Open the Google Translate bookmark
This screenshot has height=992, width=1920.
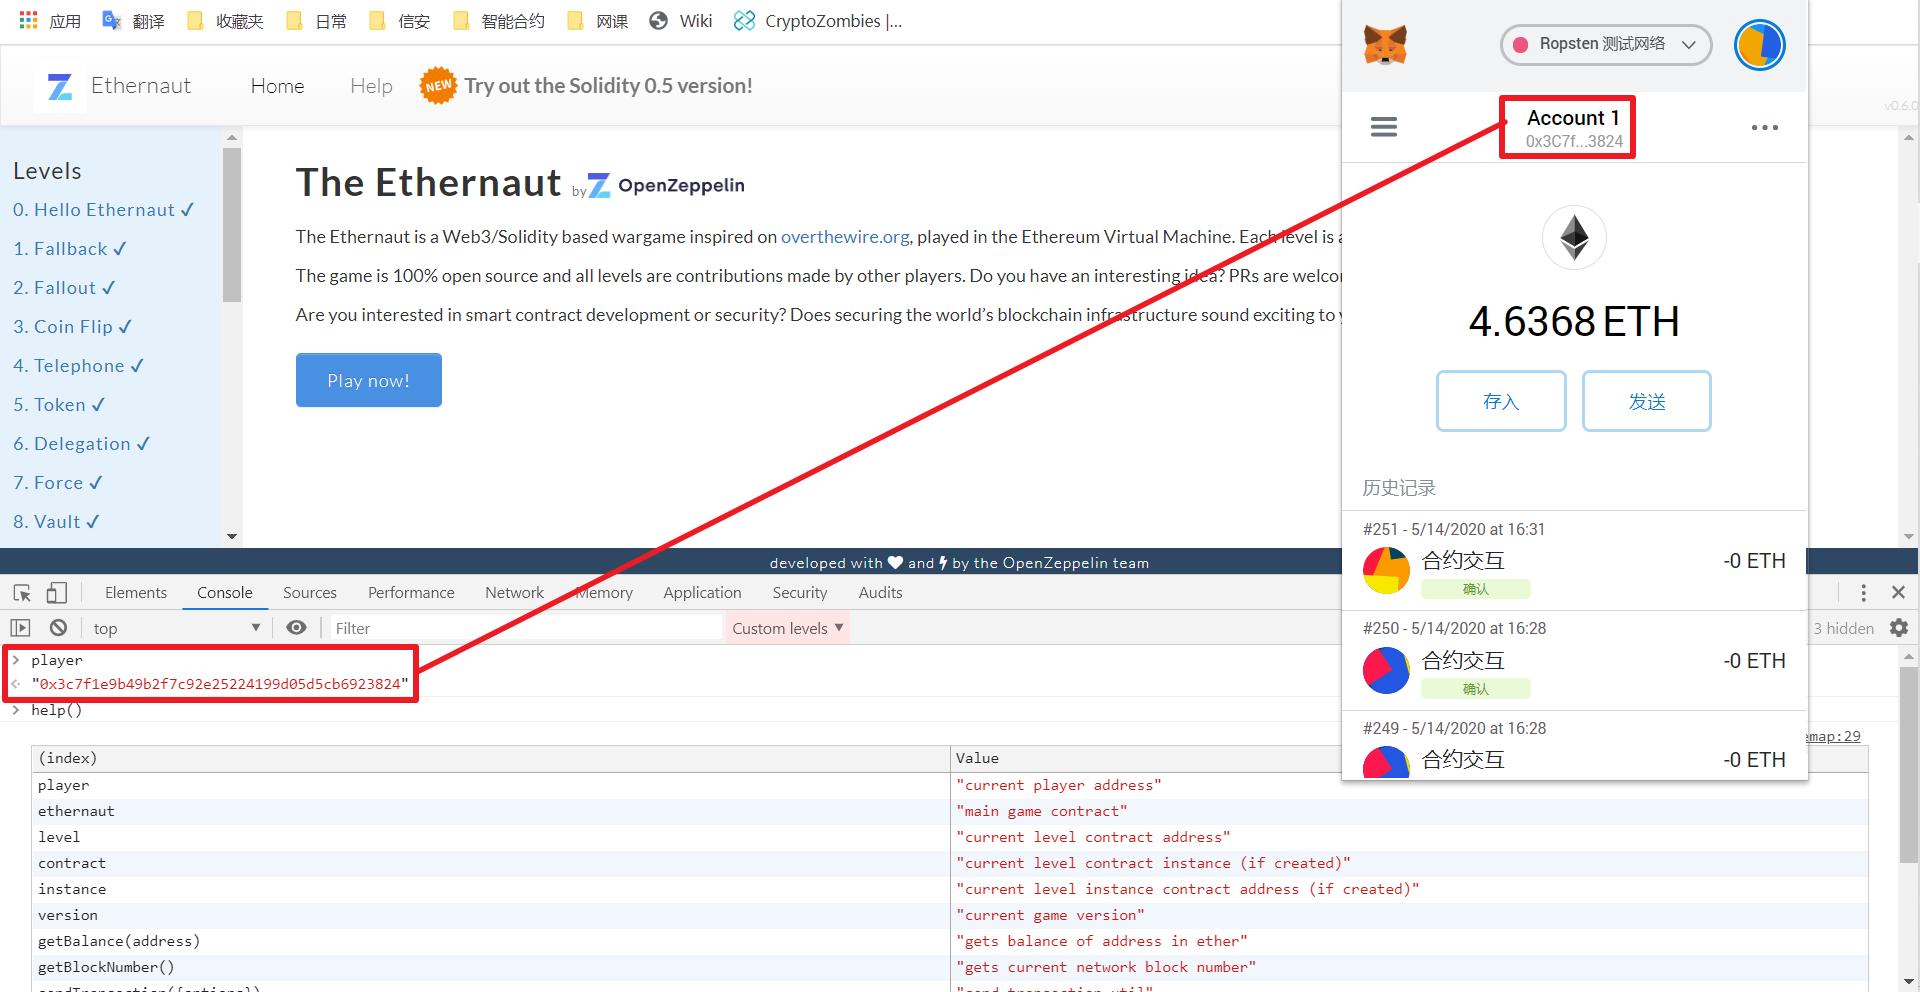pyautogui.click(x=133, y=21)
